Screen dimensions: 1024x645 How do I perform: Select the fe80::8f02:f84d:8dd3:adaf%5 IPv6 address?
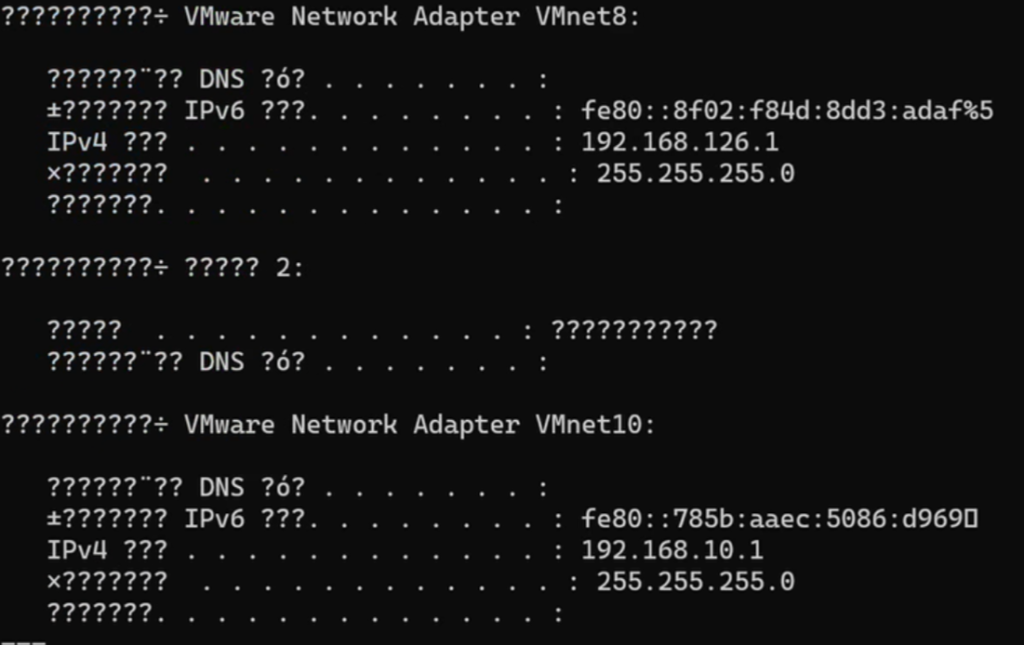pyautogui.click(x=787, y=111)
